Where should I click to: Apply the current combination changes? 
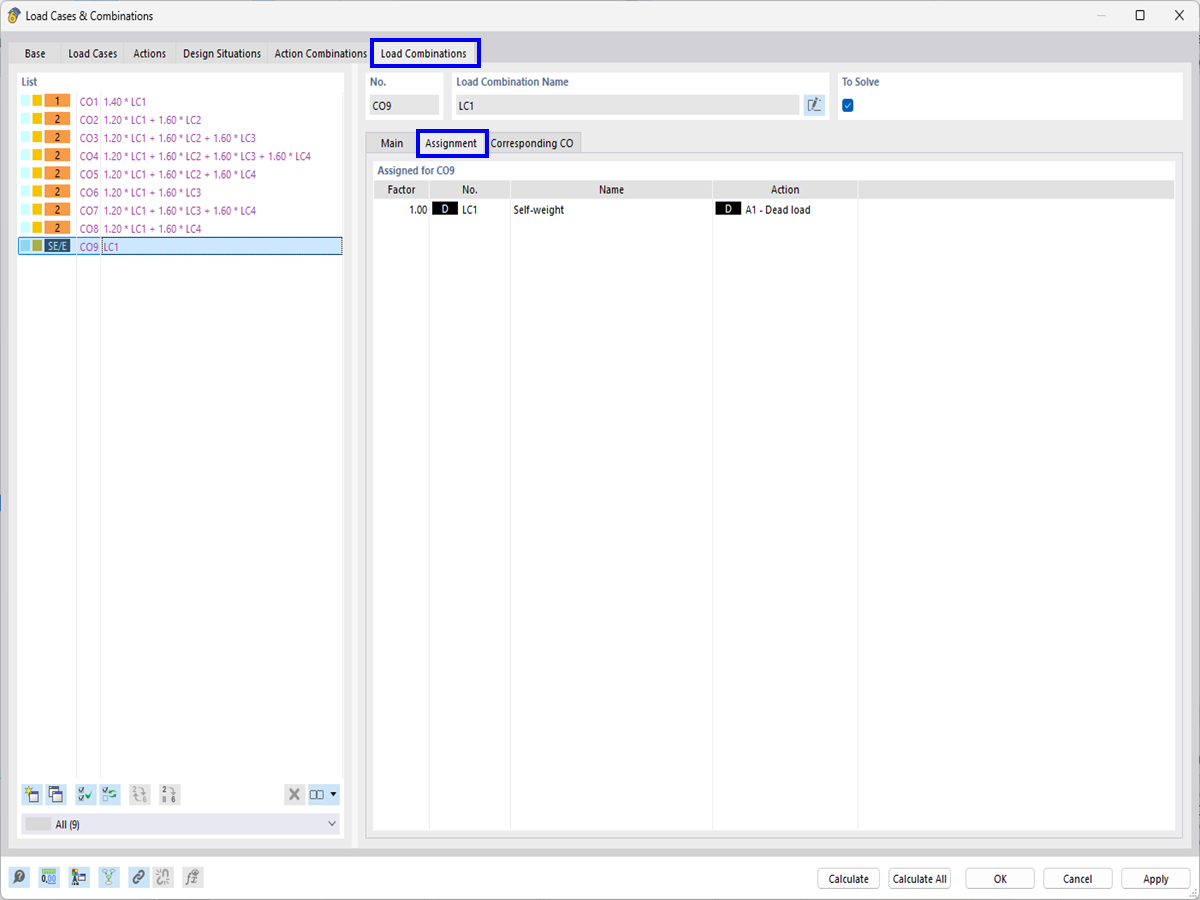click(1155, 878)
